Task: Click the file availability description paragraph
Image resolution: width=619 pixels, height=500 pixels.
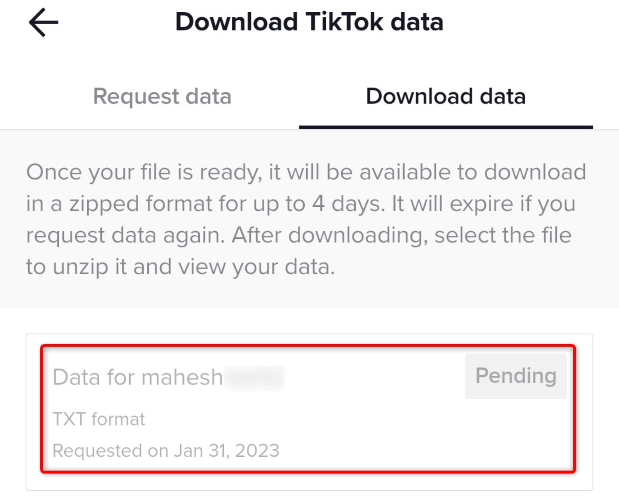Action: [308, 222]
